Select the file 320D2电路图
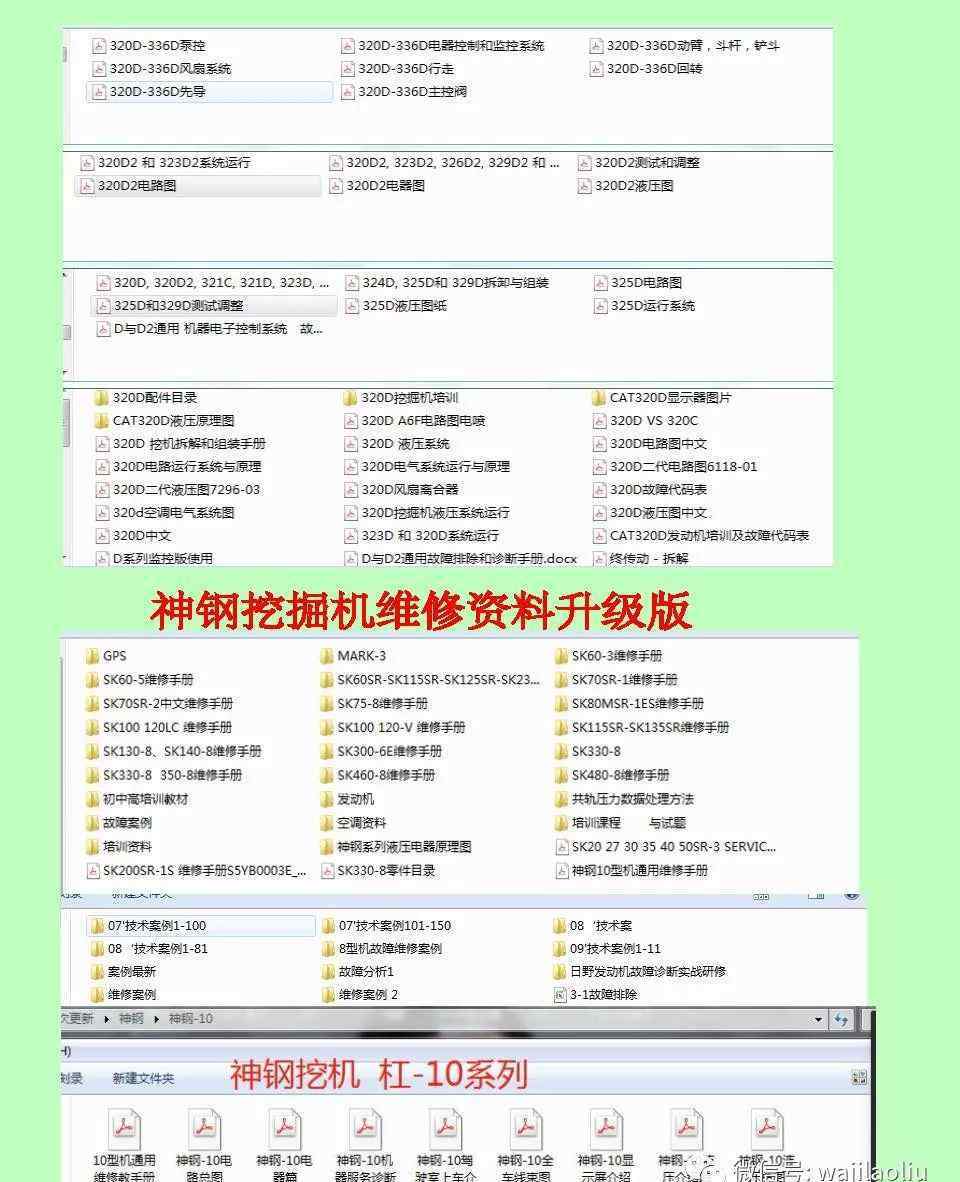The height and width of the screenshot is (1182, 960). tap(136, 185)
